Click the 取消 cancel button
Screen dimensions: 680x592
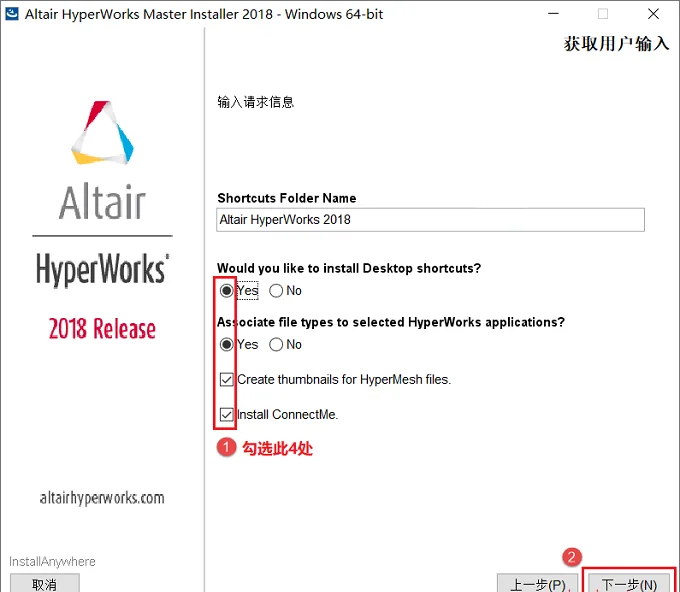pyautogui.click(x=45, y=583)
